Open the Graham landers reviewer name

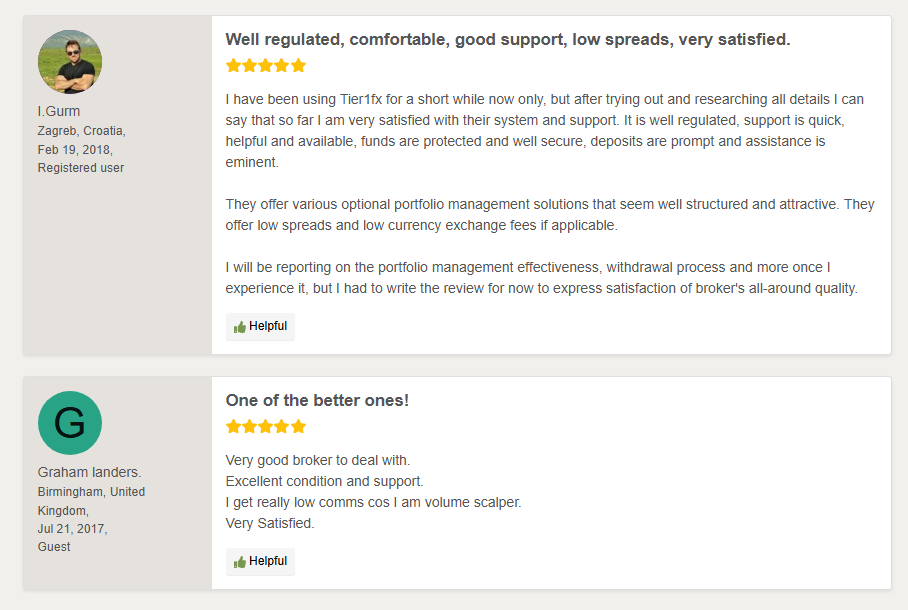click(90, 472)
